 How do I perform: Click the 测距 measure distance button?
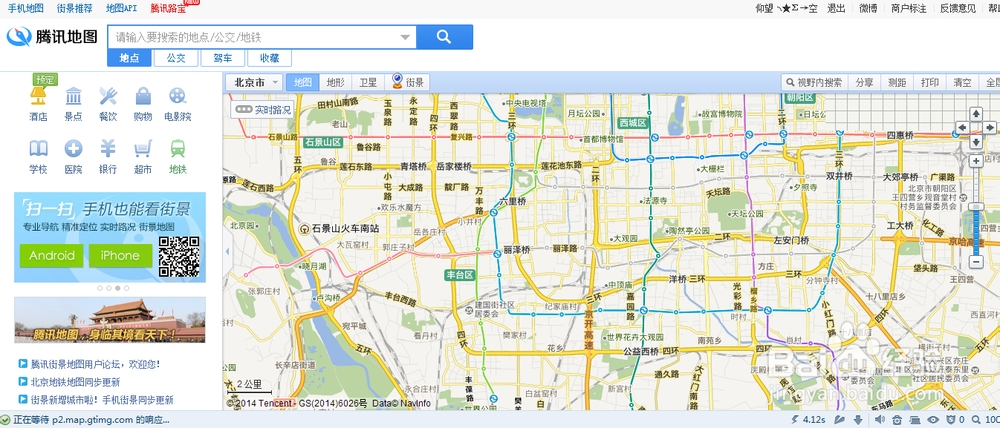(x=897, y=82)
